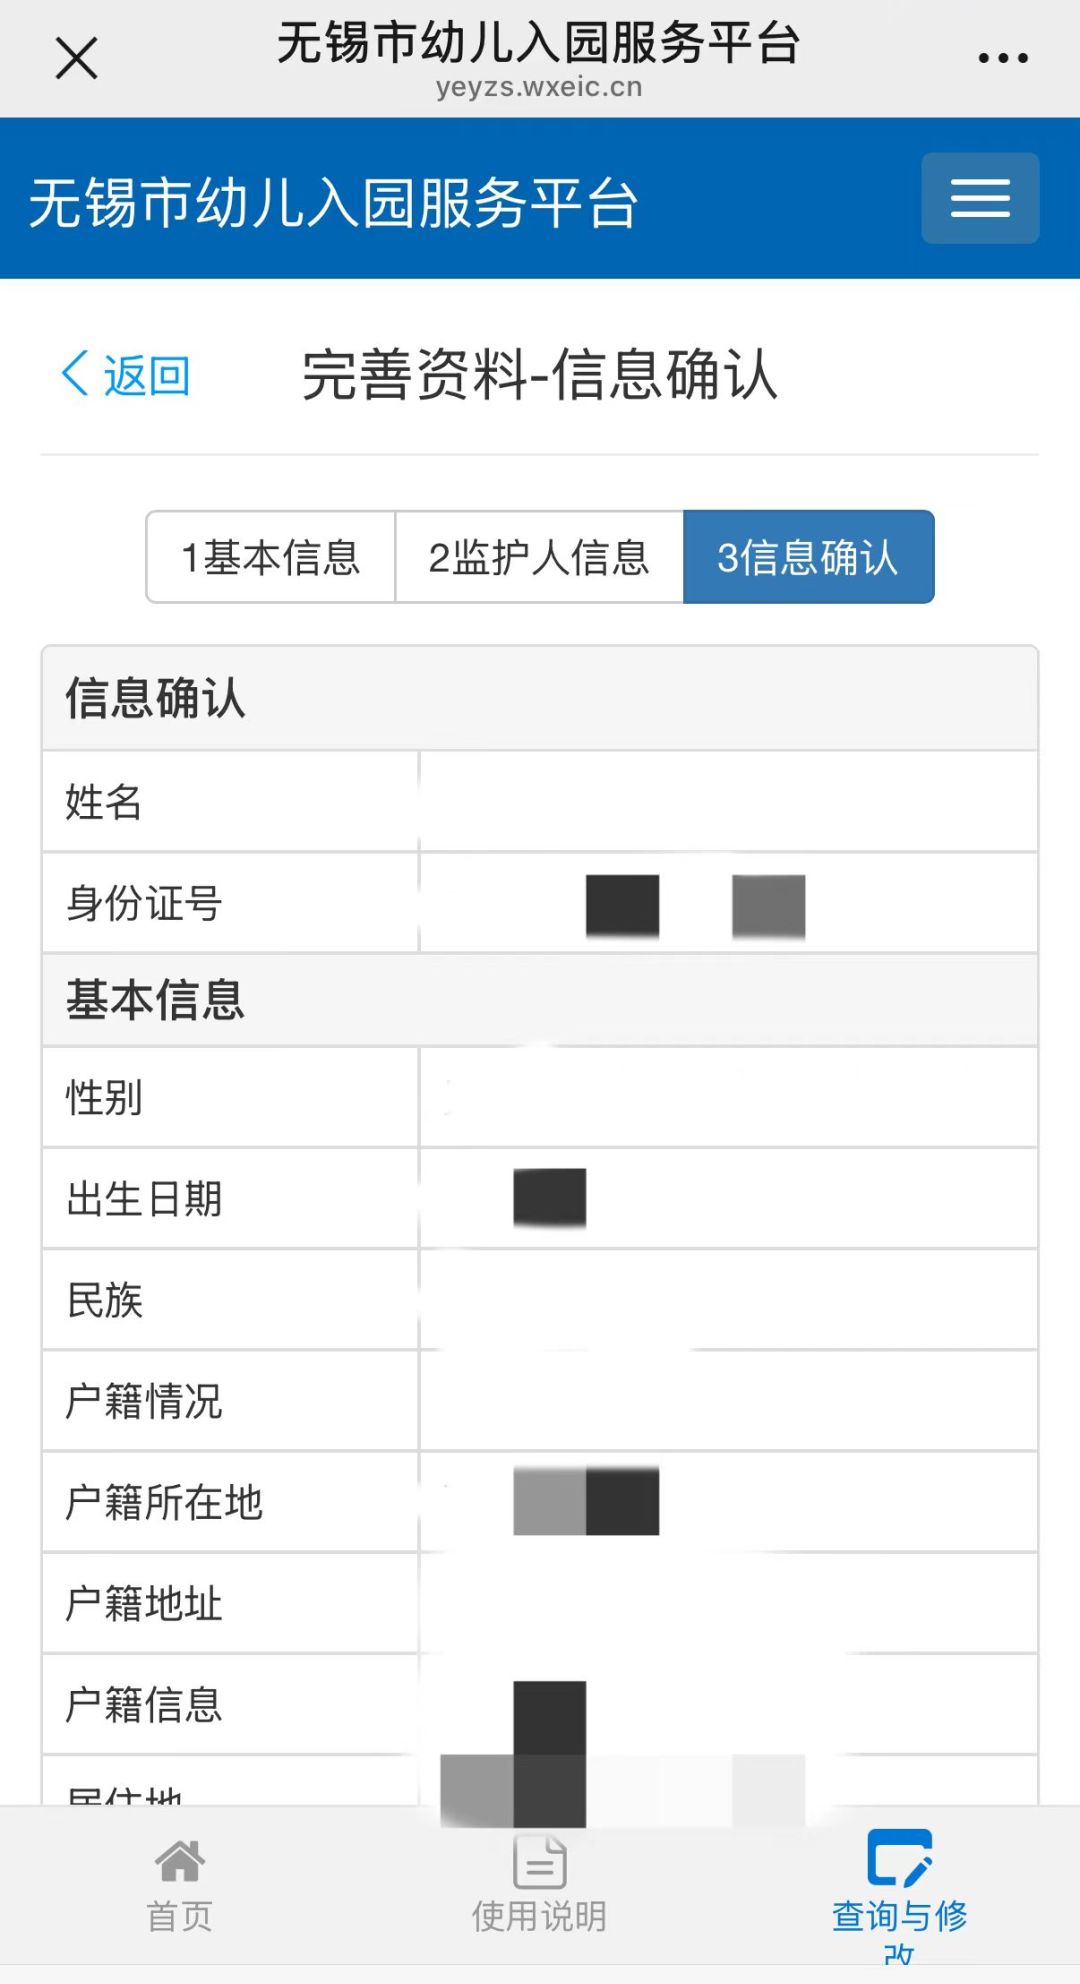Open the three-dot more options menu

click(1003, 58)
